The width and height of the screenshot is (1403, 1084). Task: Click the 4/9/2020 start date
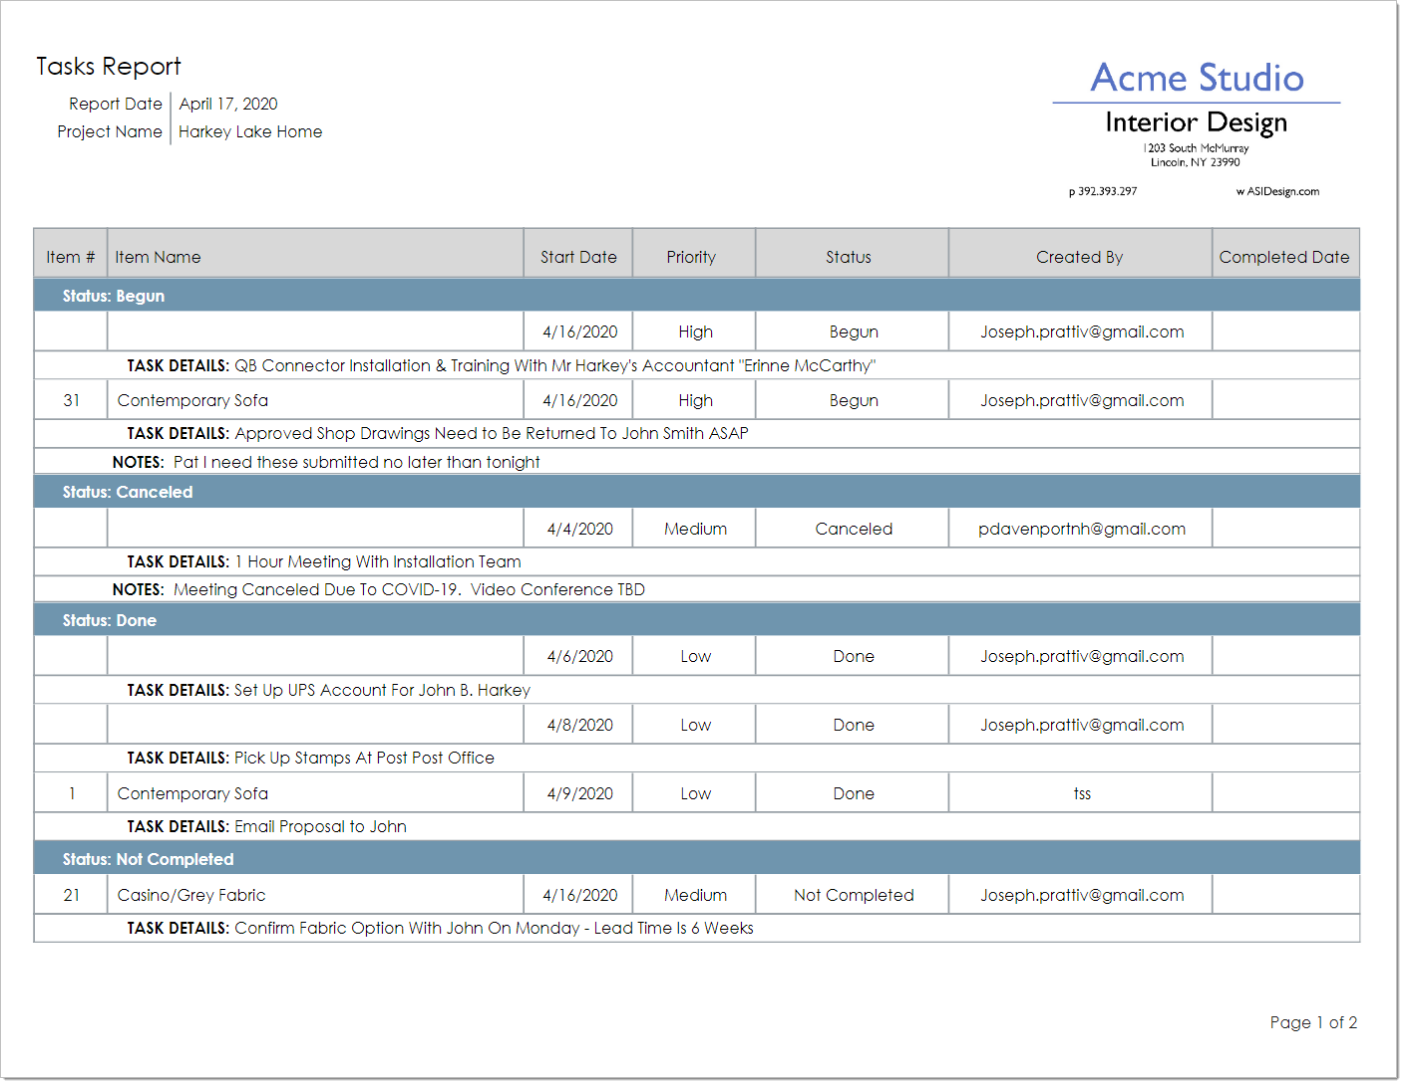580,793
